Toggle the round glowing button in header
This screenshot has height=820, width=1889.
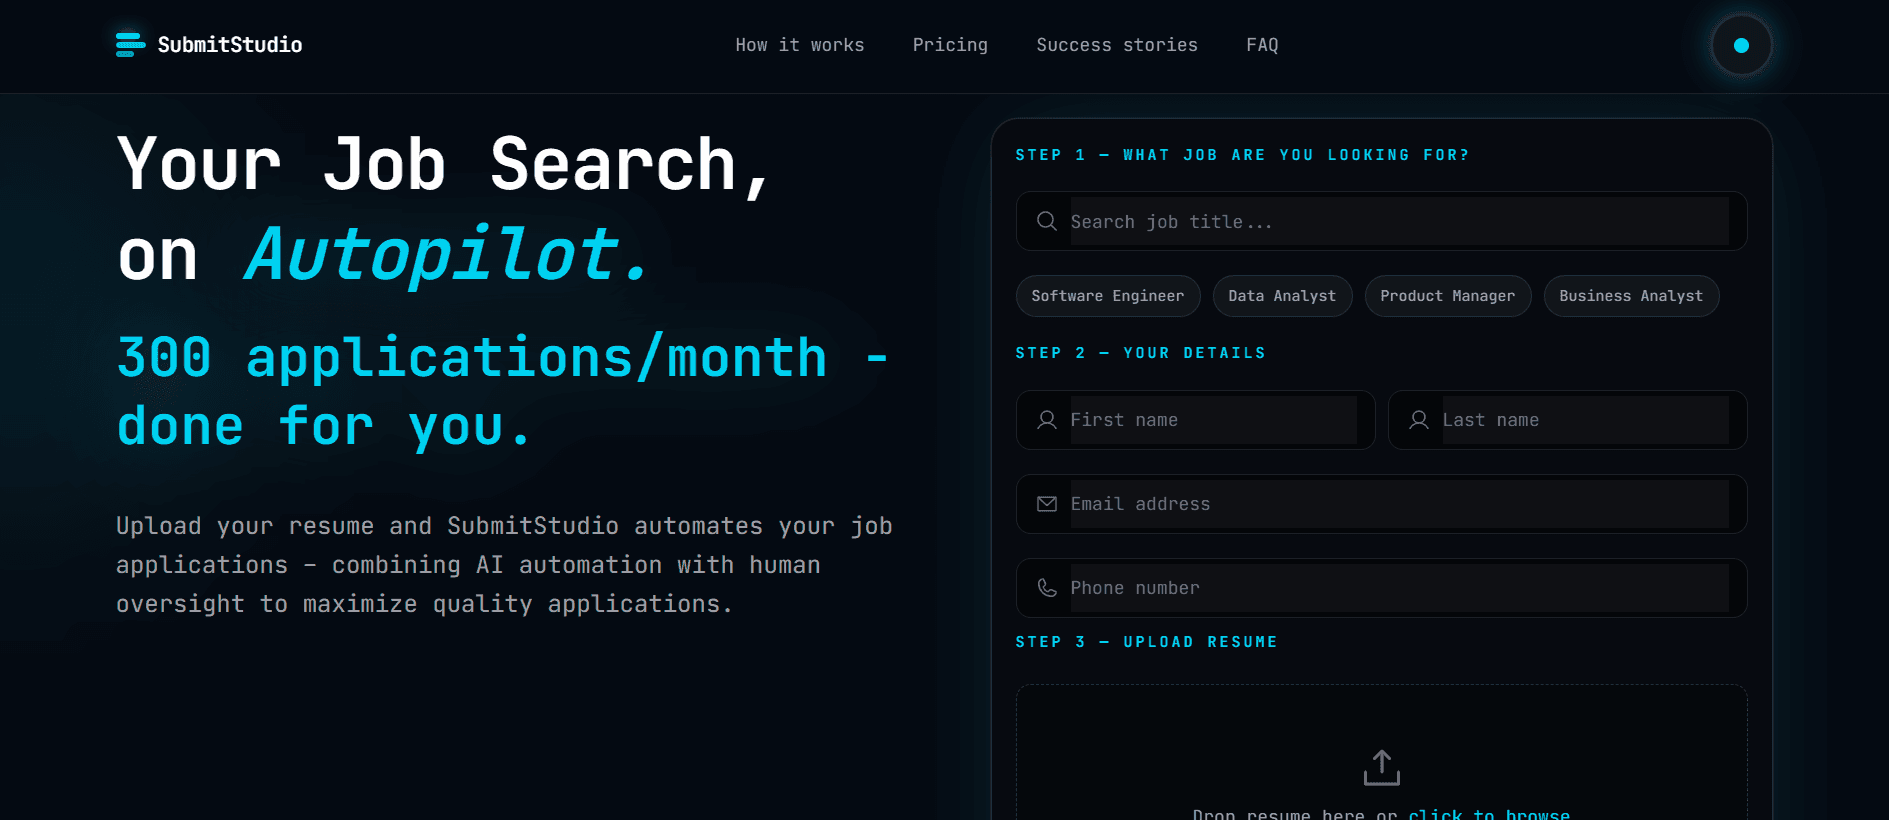[x=1741, y=45]
